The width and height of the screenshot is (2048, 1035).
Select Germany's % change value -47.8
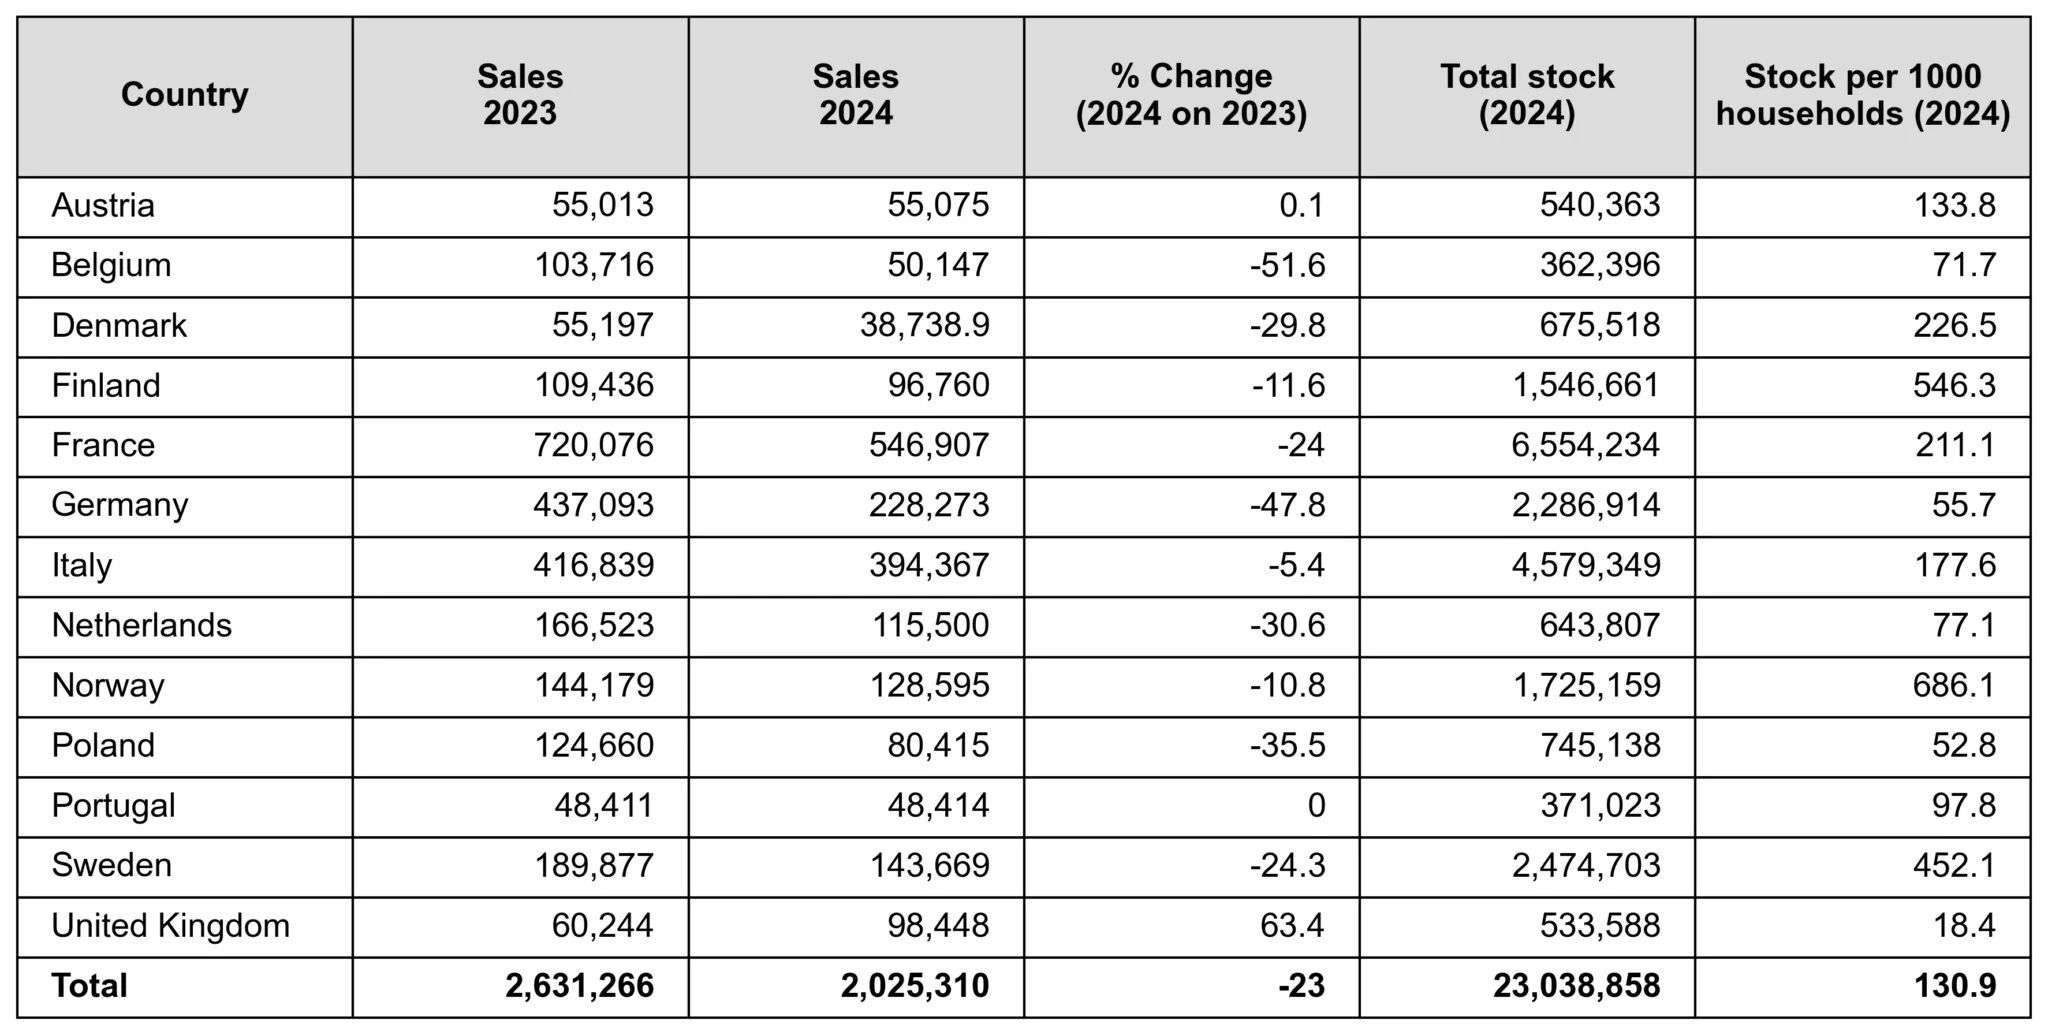(1287, 506)
